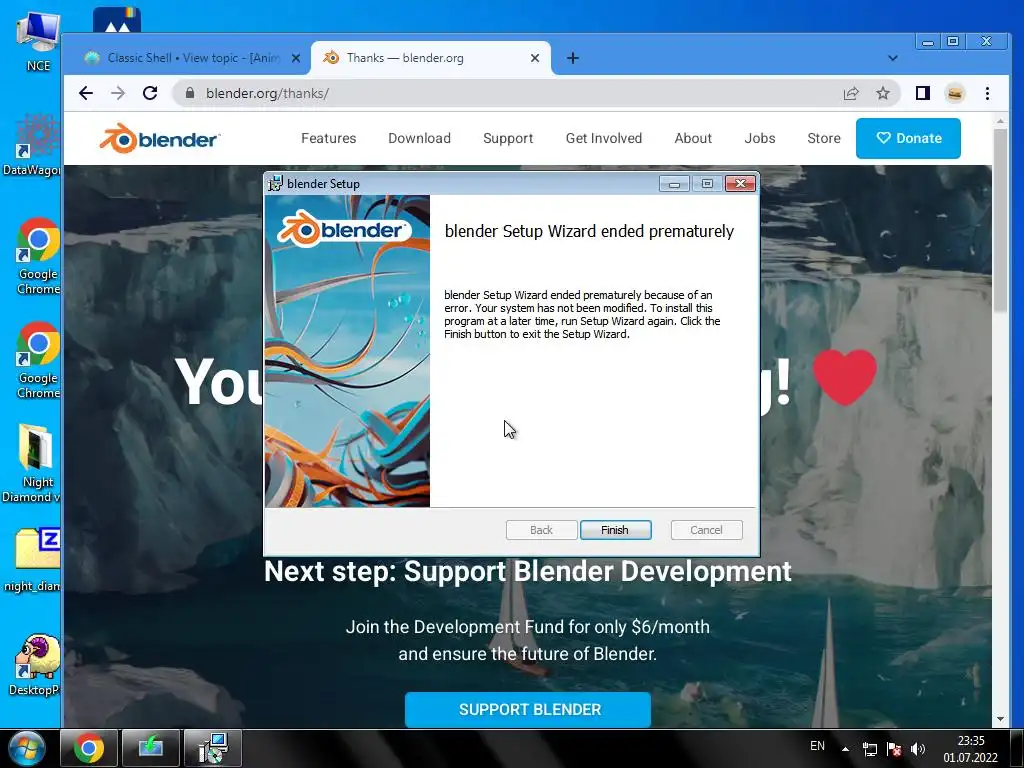Select the Thanks — blender.org tab

pyautogui.click(x=431, y=58)
